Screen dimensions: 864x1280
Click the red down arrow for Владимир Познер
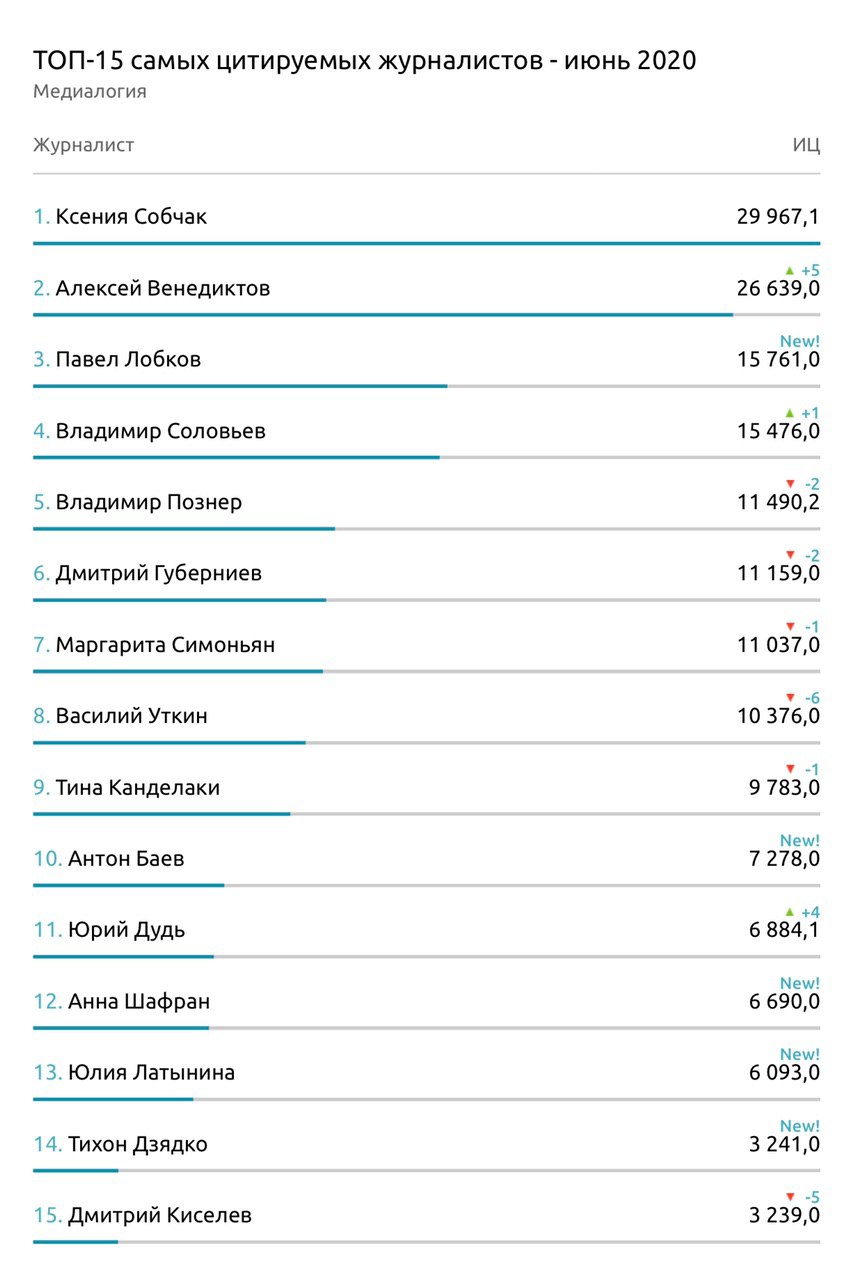[789, 484]
